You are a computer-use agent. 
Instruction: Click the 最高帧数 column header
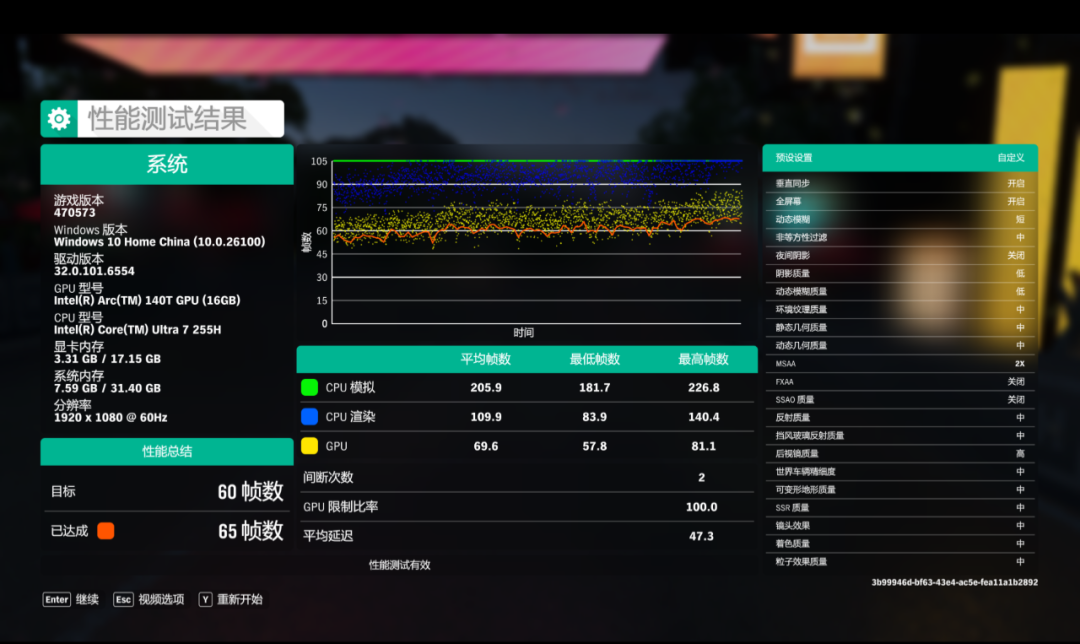pos(703,359)
